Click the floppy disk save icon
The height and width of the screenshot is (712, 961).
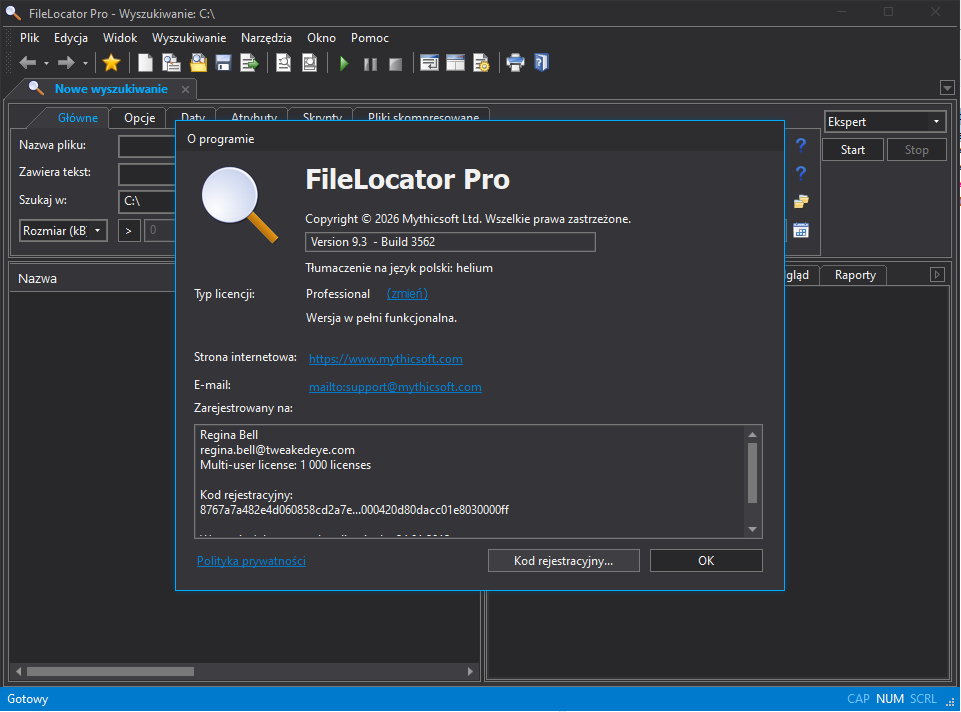click(x=223, y=62)
